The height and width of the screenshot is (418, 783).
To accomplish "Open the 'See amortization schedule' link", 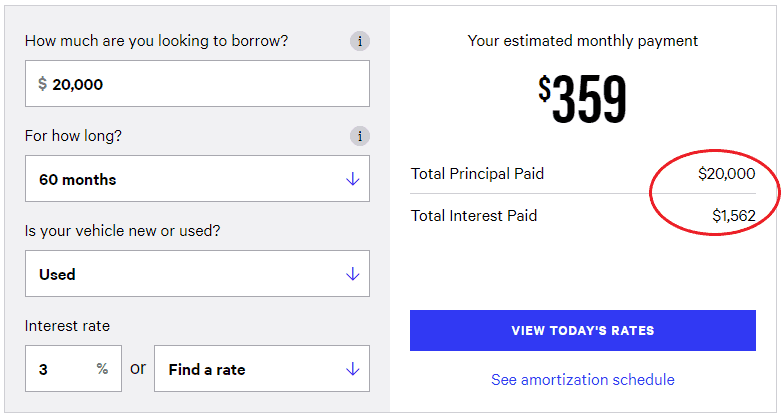I will 583,380.
